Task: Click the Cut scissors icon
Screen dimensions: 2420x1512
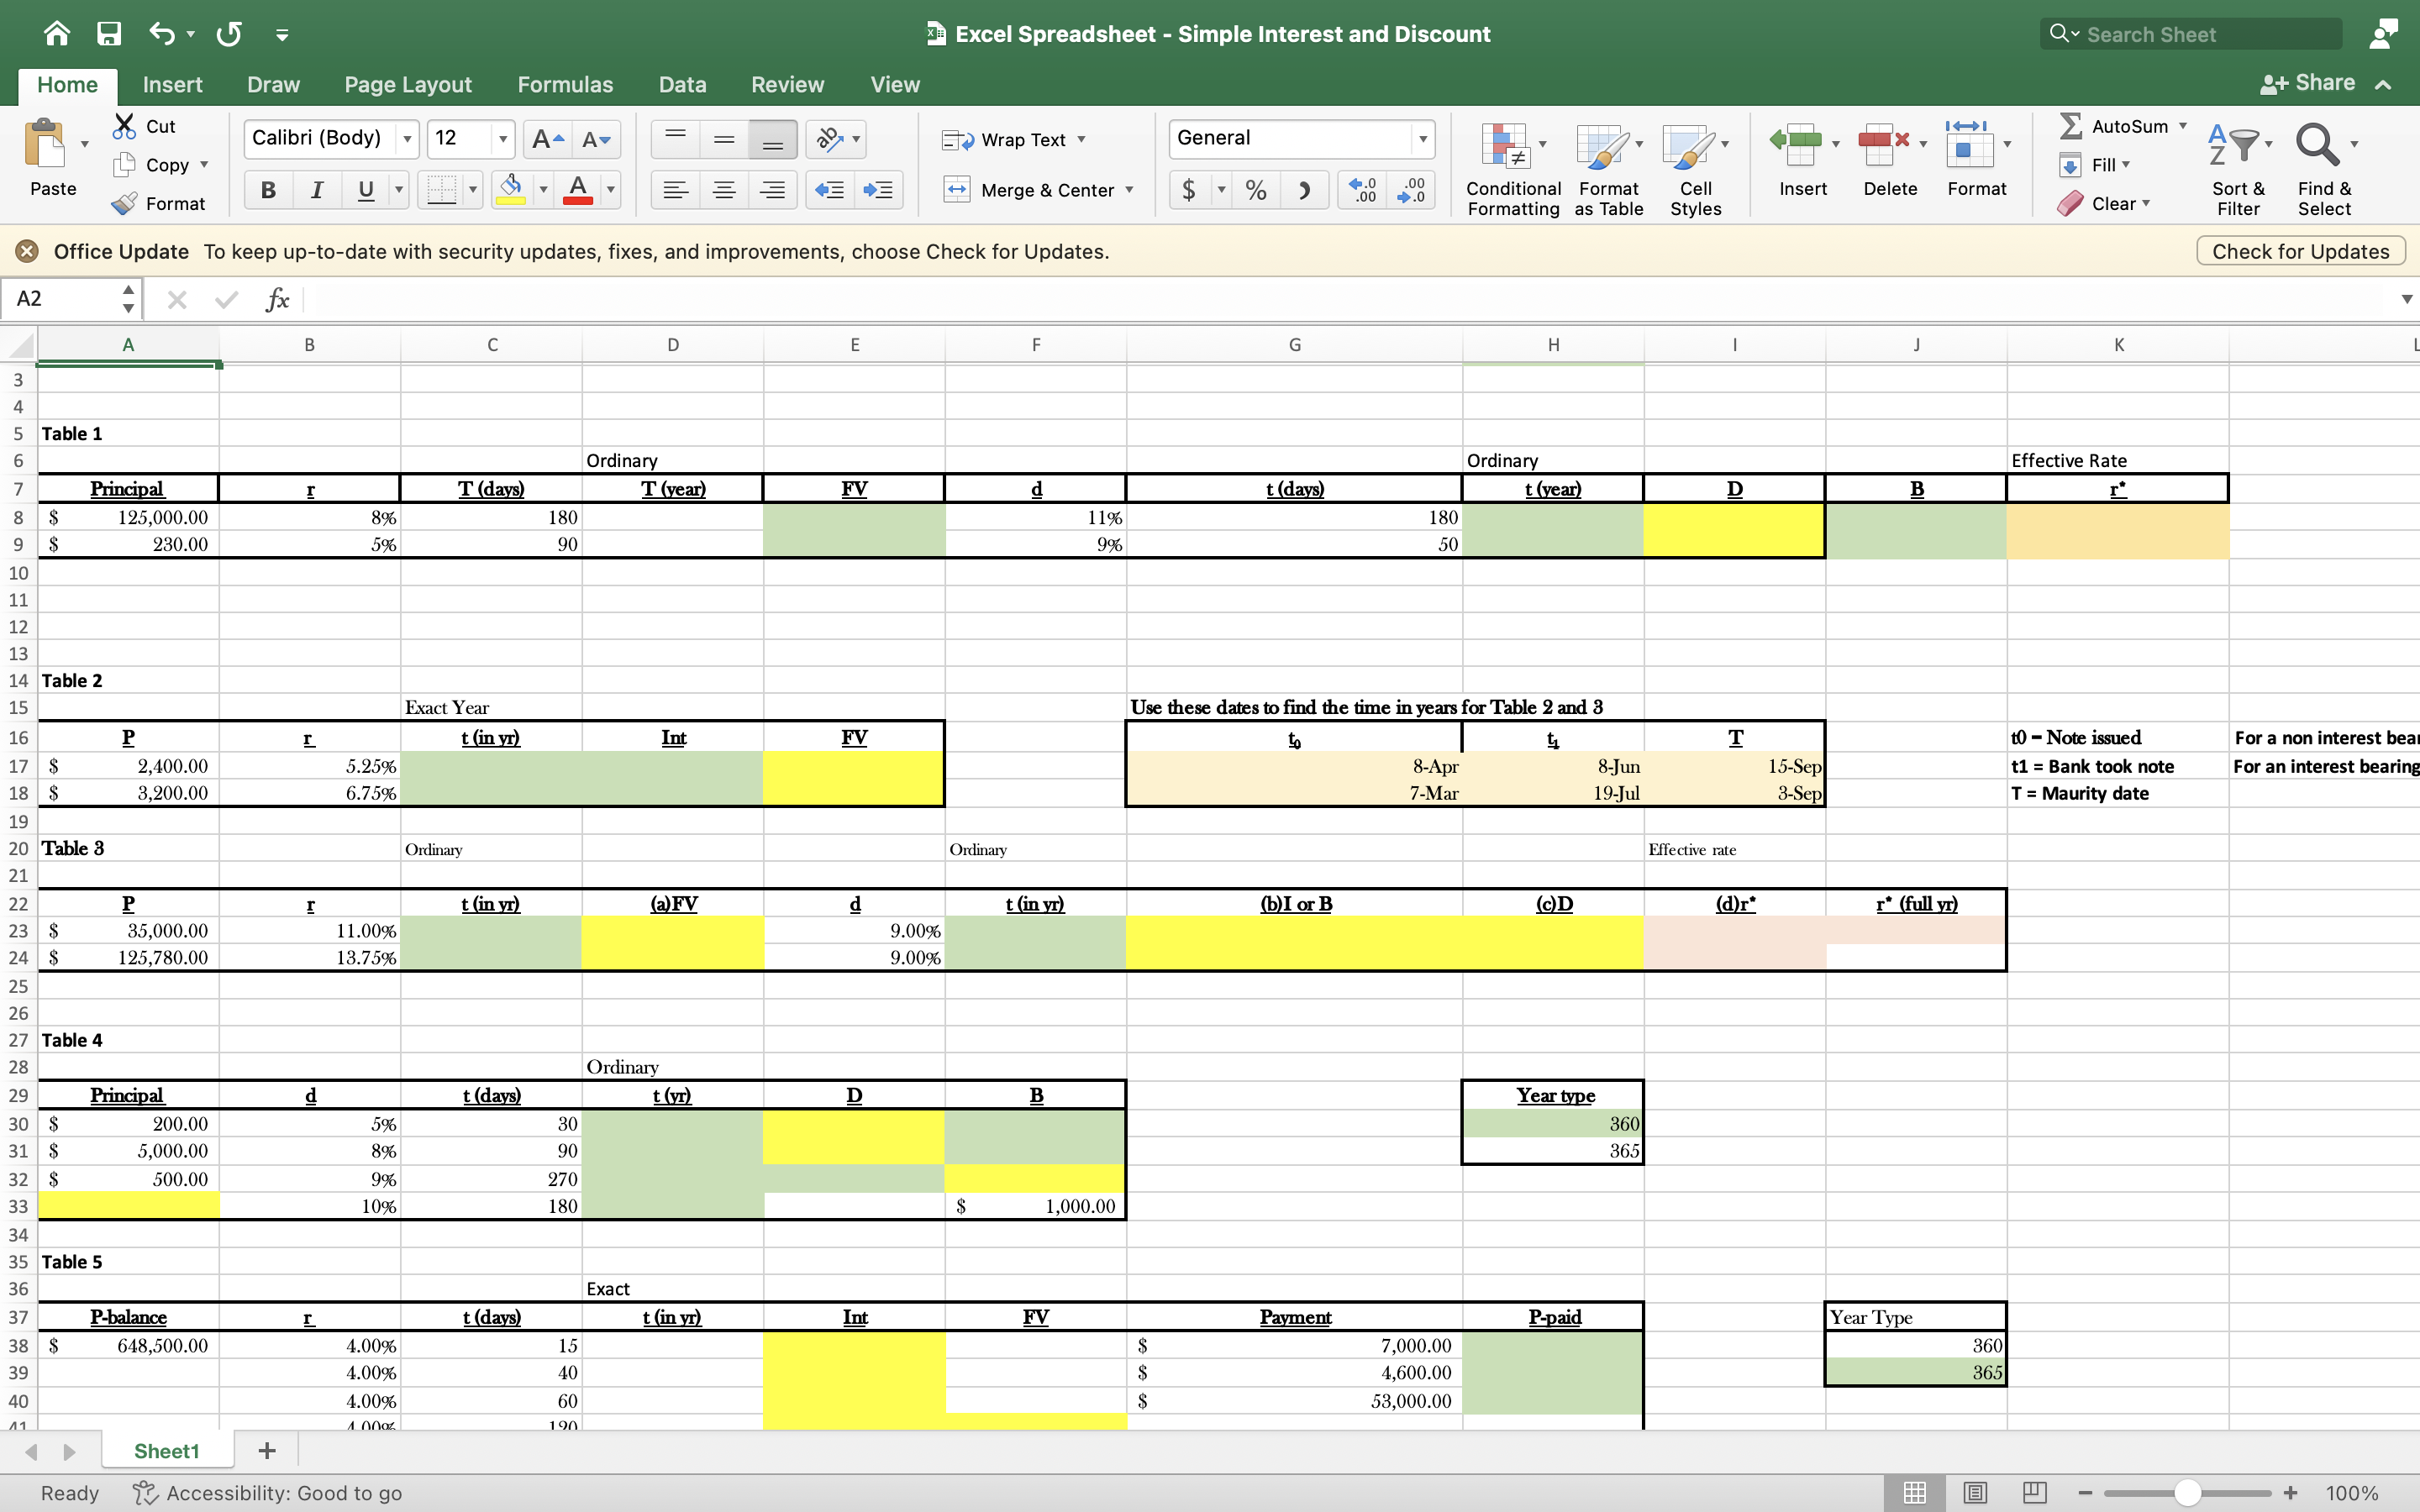Action: 124,126
